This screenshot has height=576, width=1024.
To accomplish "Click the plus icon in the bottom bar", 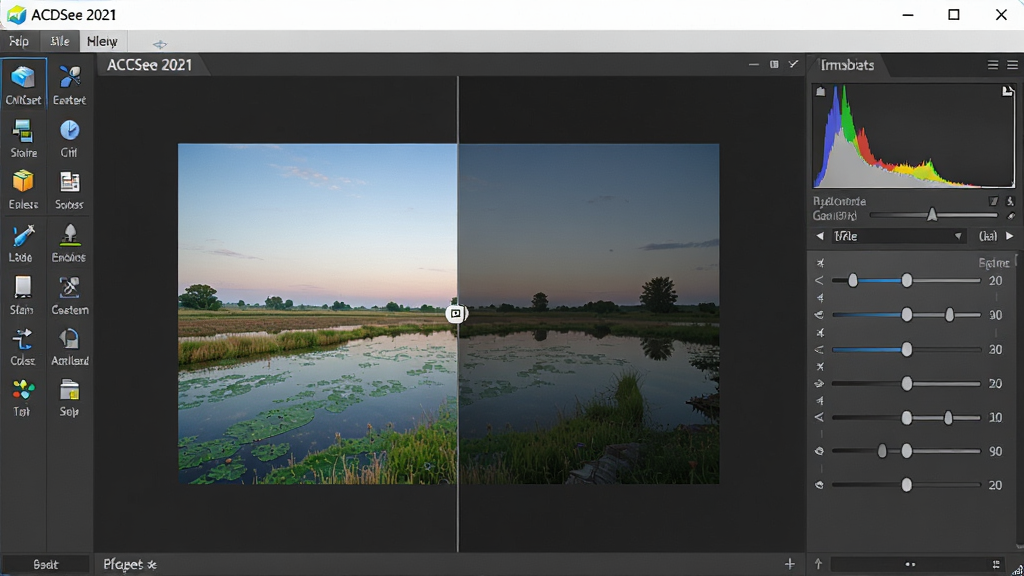I will click(x=790, y=564).
